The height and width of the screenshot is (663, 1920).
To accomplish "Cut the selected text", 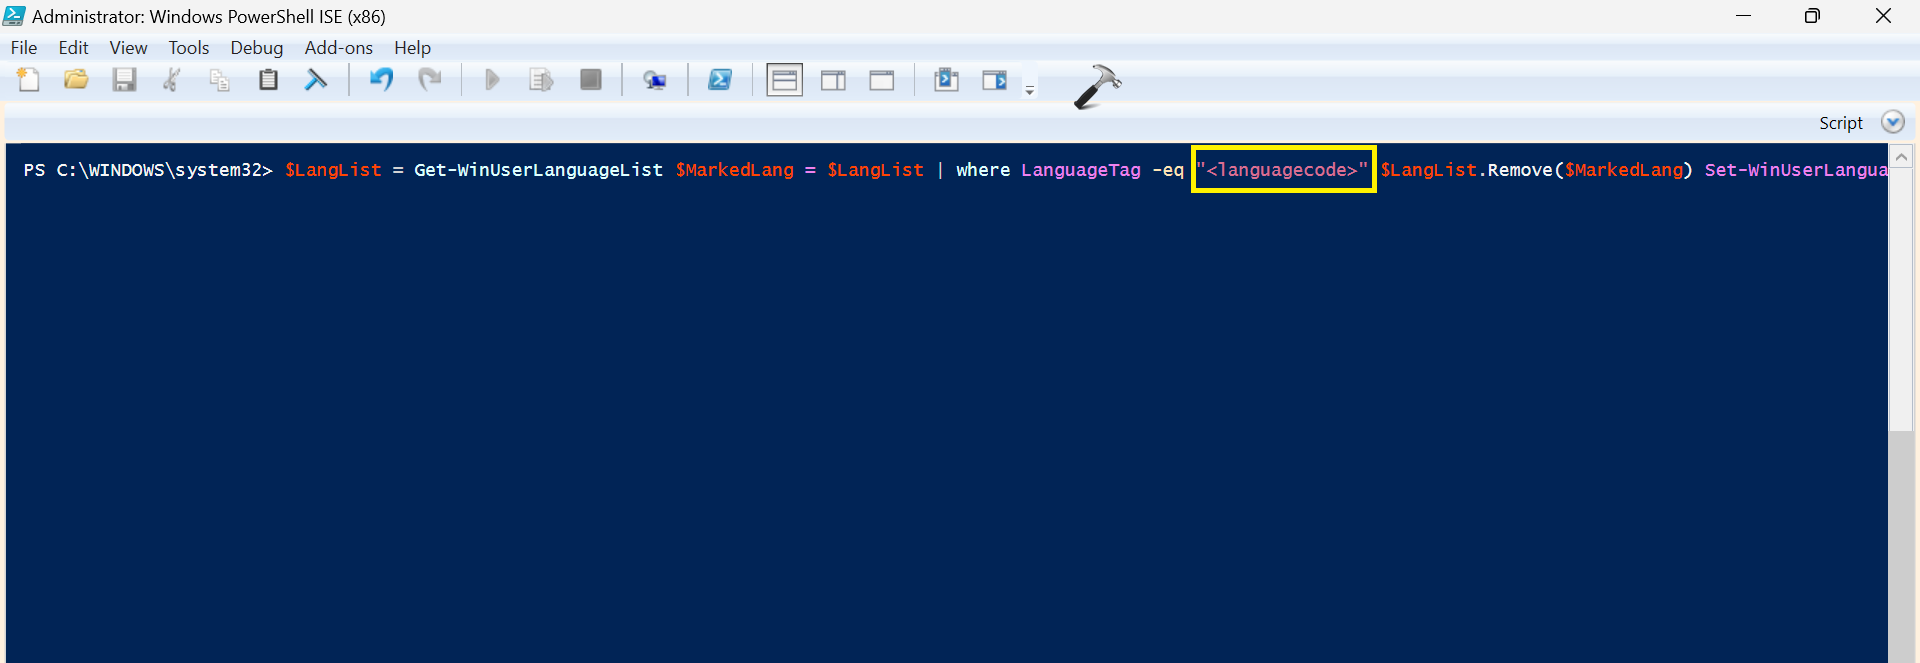I will (172, 80).
